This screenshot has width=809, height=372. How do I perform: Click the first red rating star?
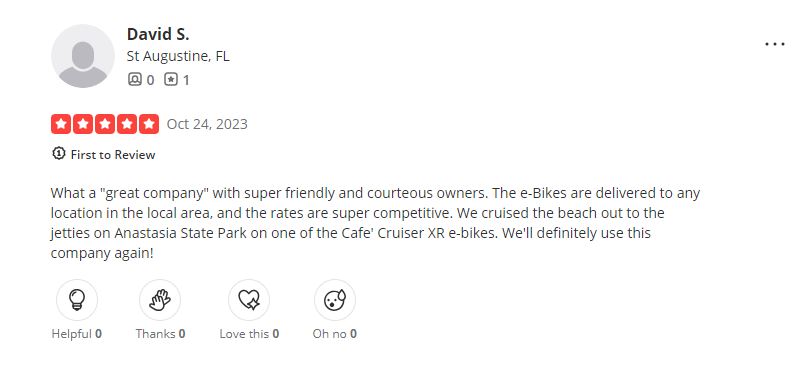(61, 124)
